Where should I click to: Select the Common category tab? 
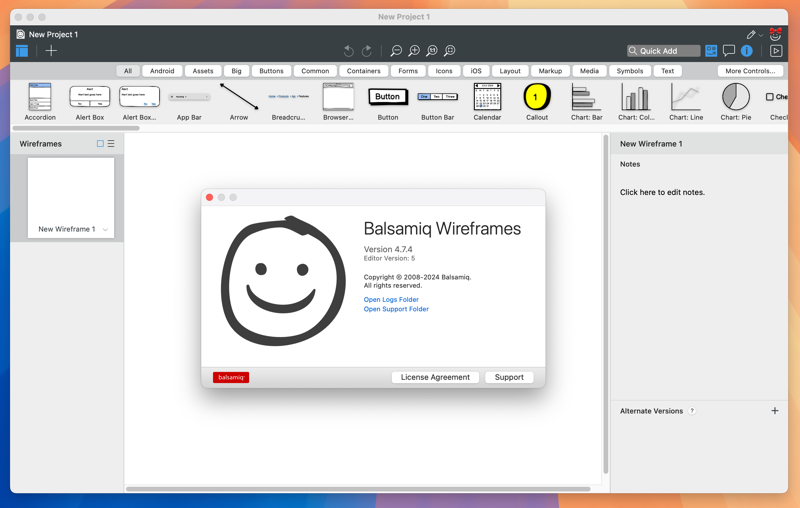click(x=315, y=71)
